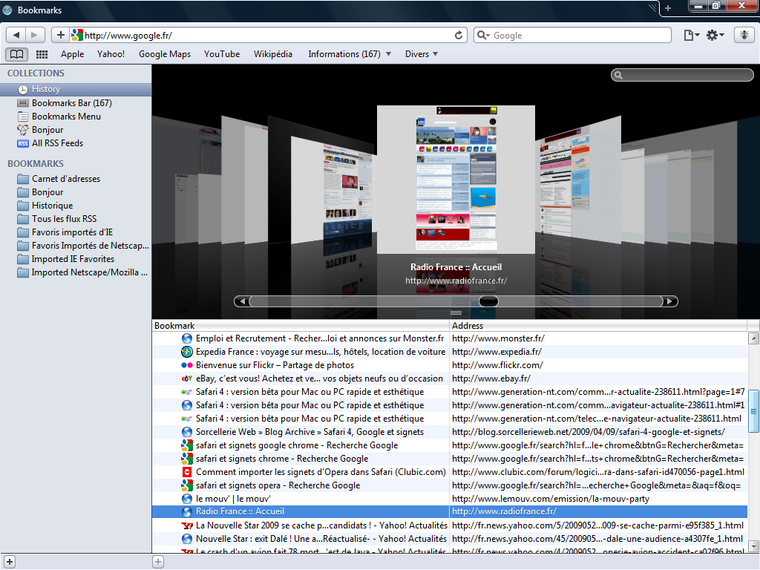Click the list scrollbar up arrow
This screenshot has height=570, width=760.
coord(753,338)
